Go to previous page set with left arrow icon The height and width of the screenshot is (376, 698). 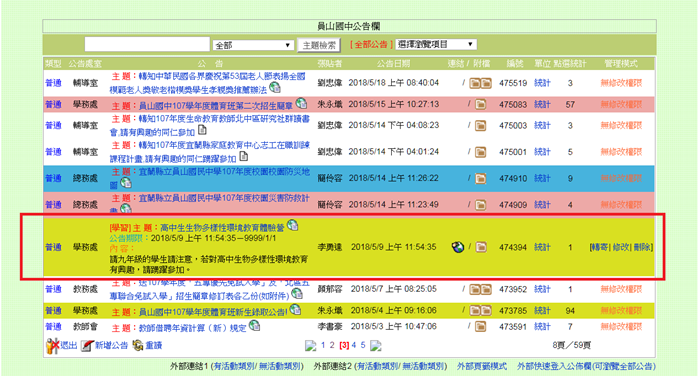tap(310, 345)
